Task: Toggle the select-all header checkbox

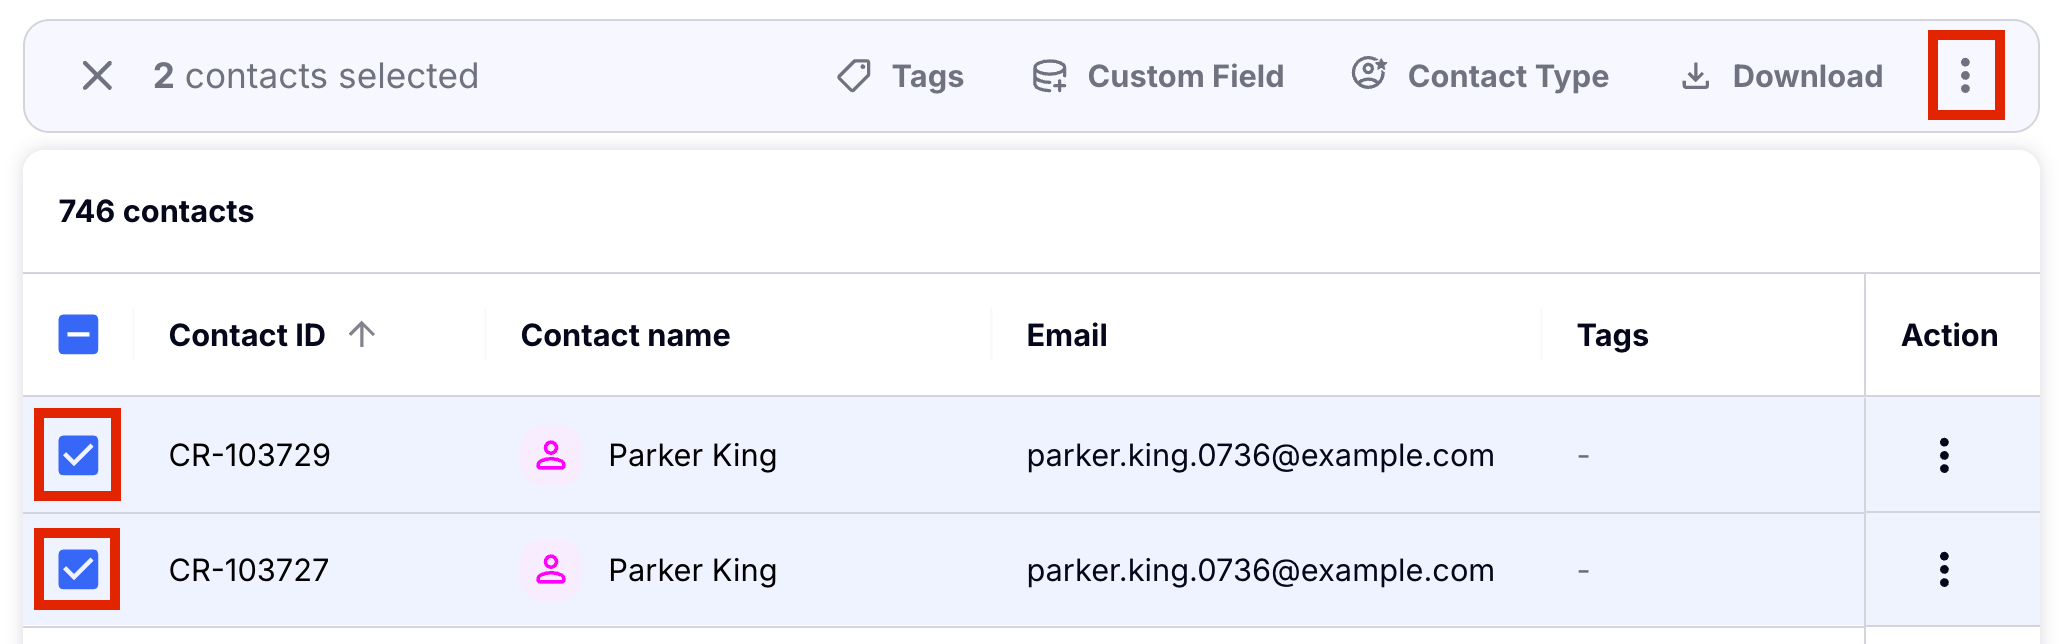Action: 78,334
